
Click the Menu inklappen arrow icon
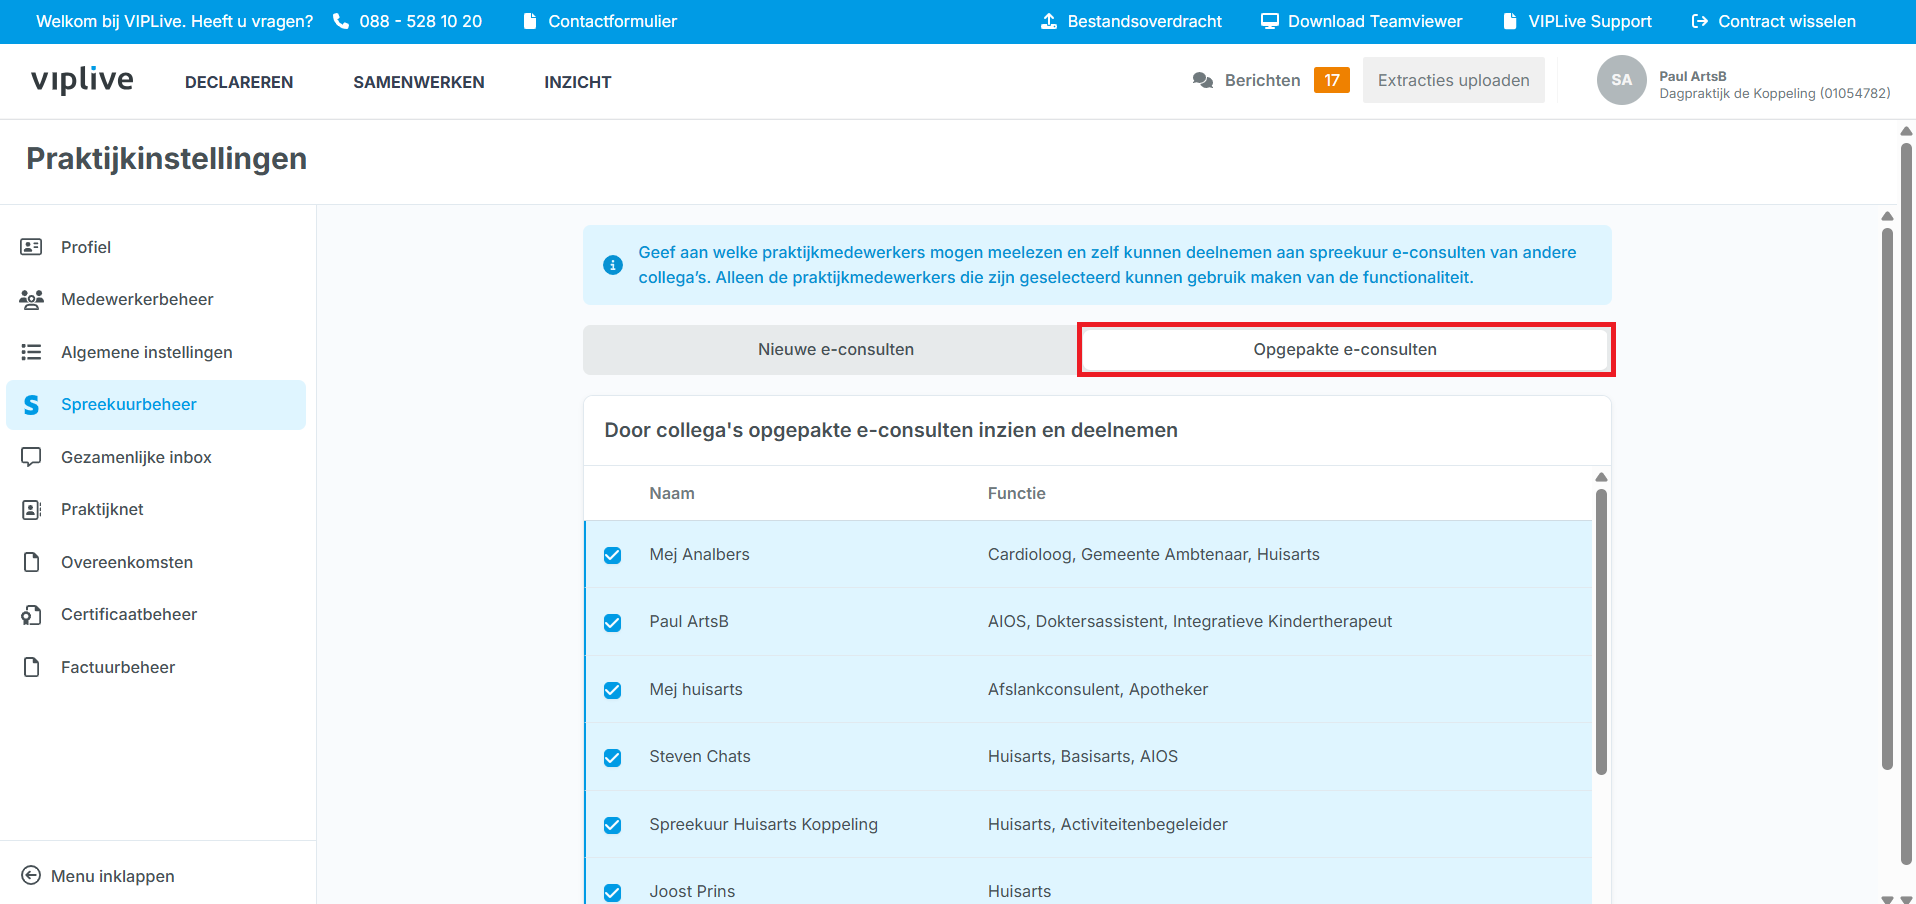pyautogui.click(x=31, y=875)
